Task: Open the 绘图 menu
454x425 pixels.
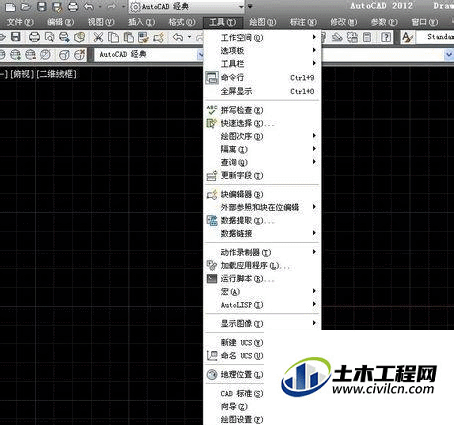Action: point(263,22)
